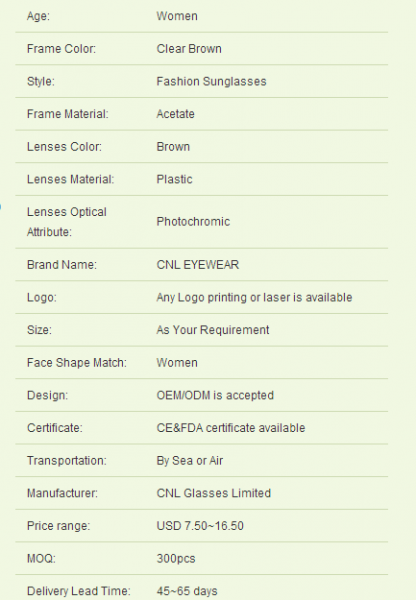Click the 'Age:' row label
The width and height of the screenshot is (416, 600).
pyautogui.click(x=38, y=16)
